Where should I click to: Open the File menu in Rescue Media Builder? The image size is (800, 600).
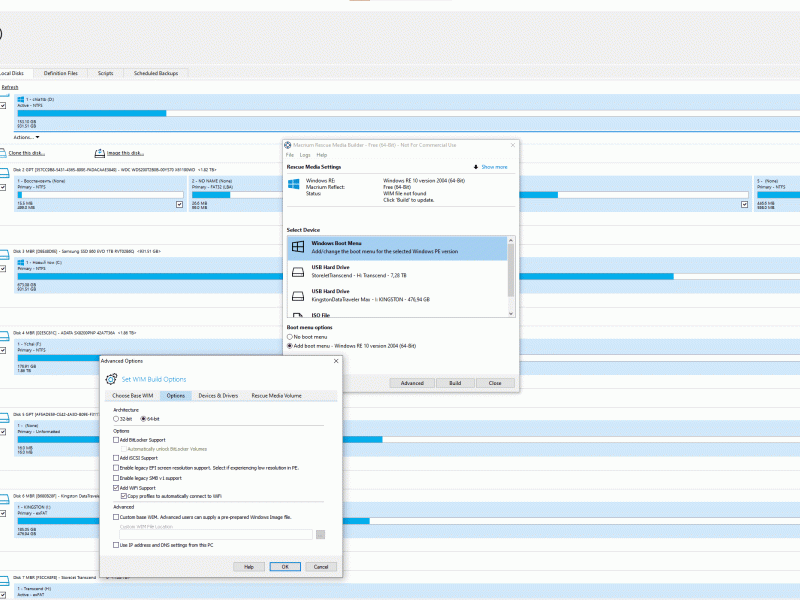coord(290,155)
